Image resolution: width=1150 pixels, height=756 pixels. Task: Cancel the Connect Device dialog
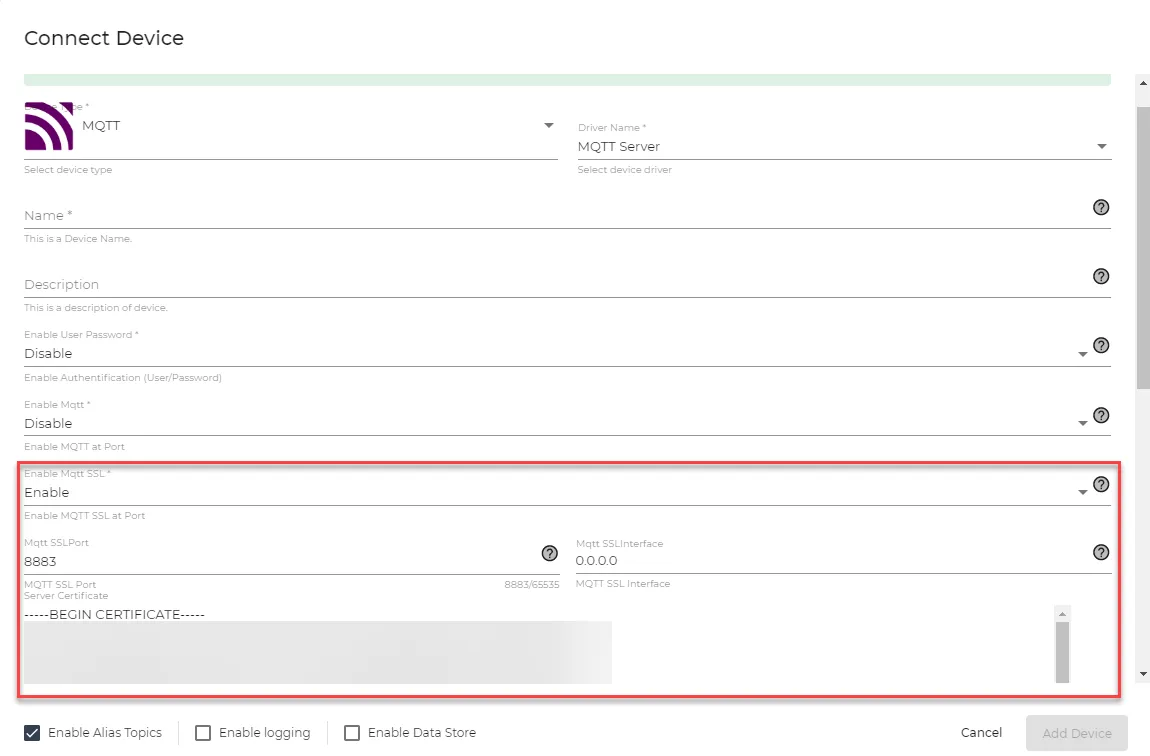click(981, 733)
